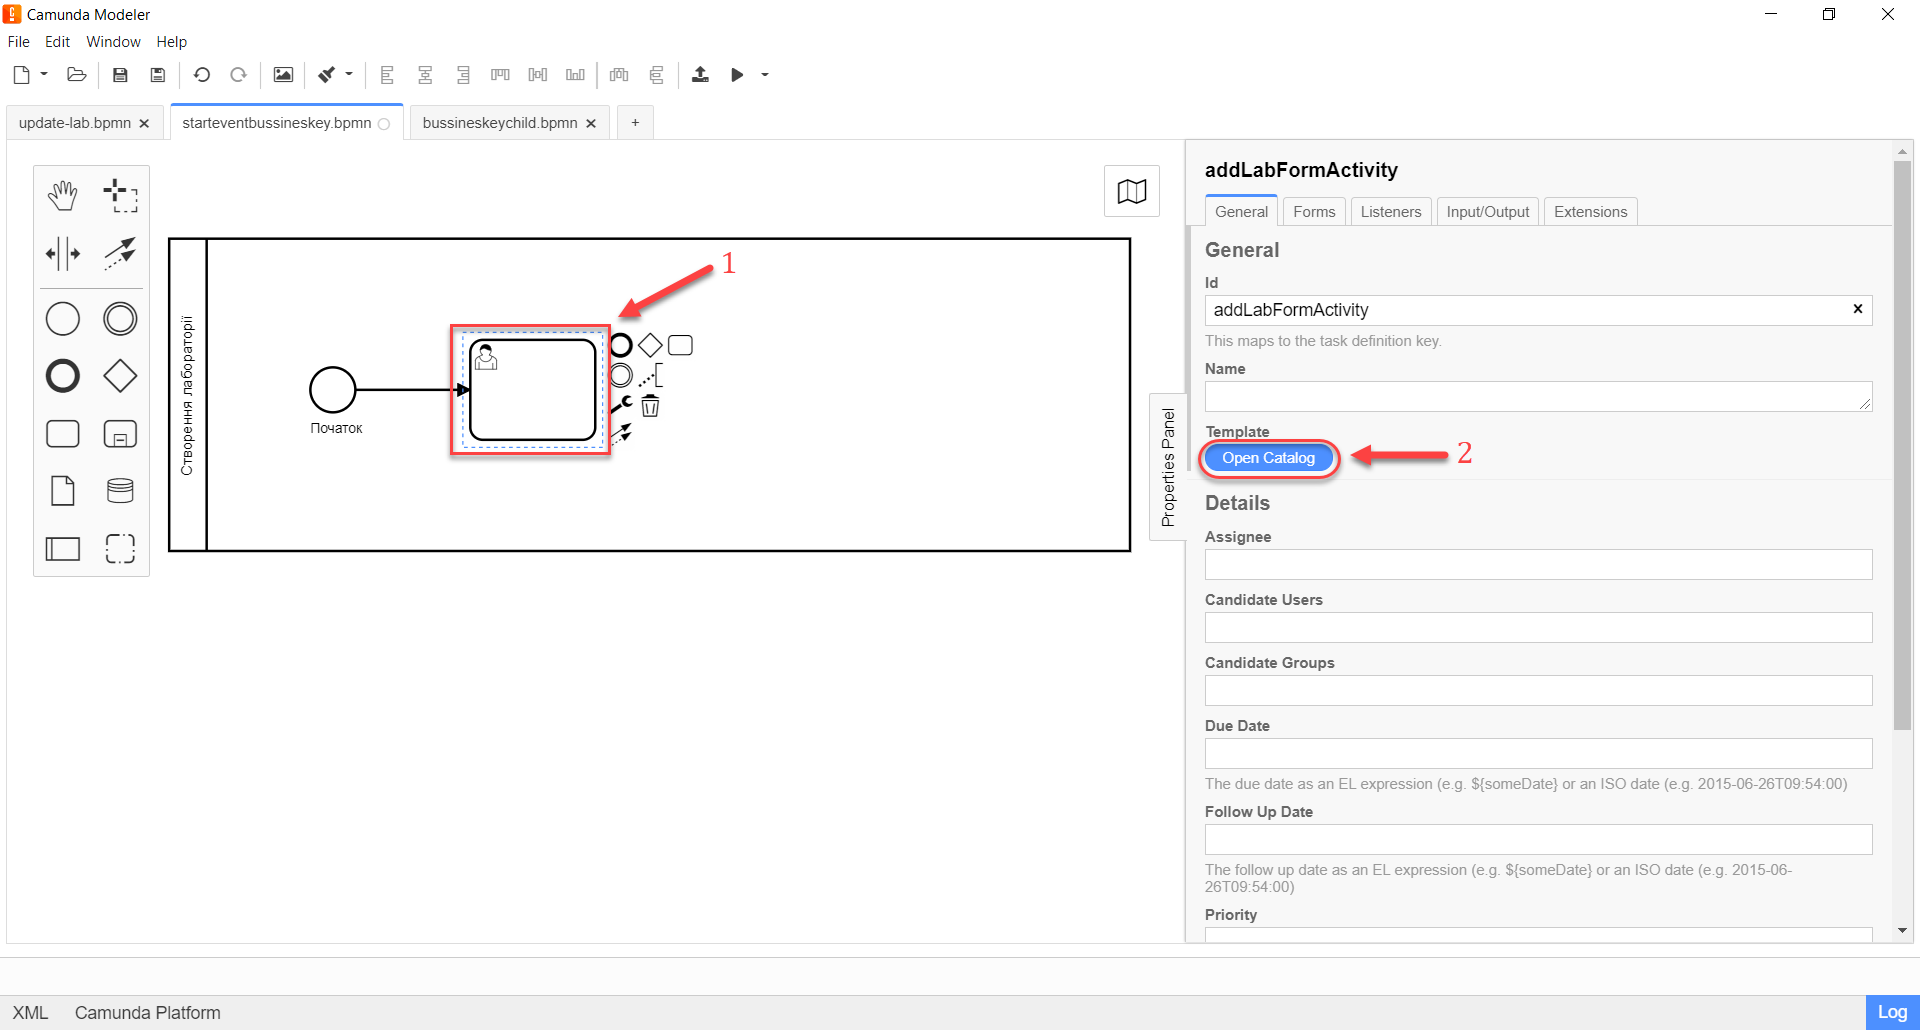Align selected elements right

(x=463, y=75)
